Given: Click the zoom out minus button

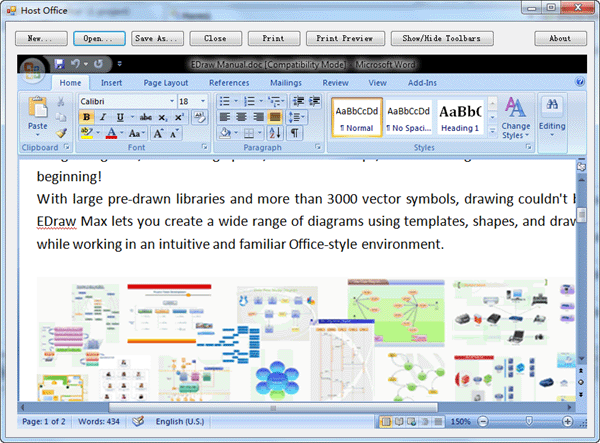Looking at the screenshot, I should 483,422.
